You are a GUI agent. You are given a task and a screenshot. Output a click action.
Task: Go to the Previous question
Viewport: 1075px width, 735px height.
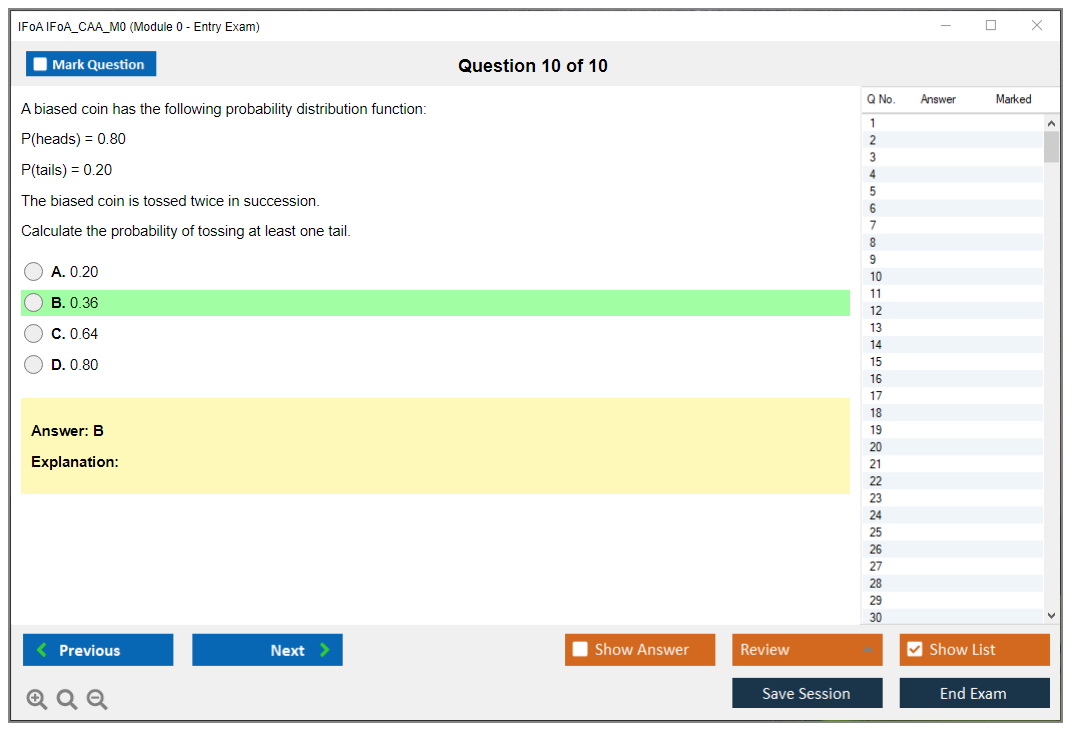[98, 650]
